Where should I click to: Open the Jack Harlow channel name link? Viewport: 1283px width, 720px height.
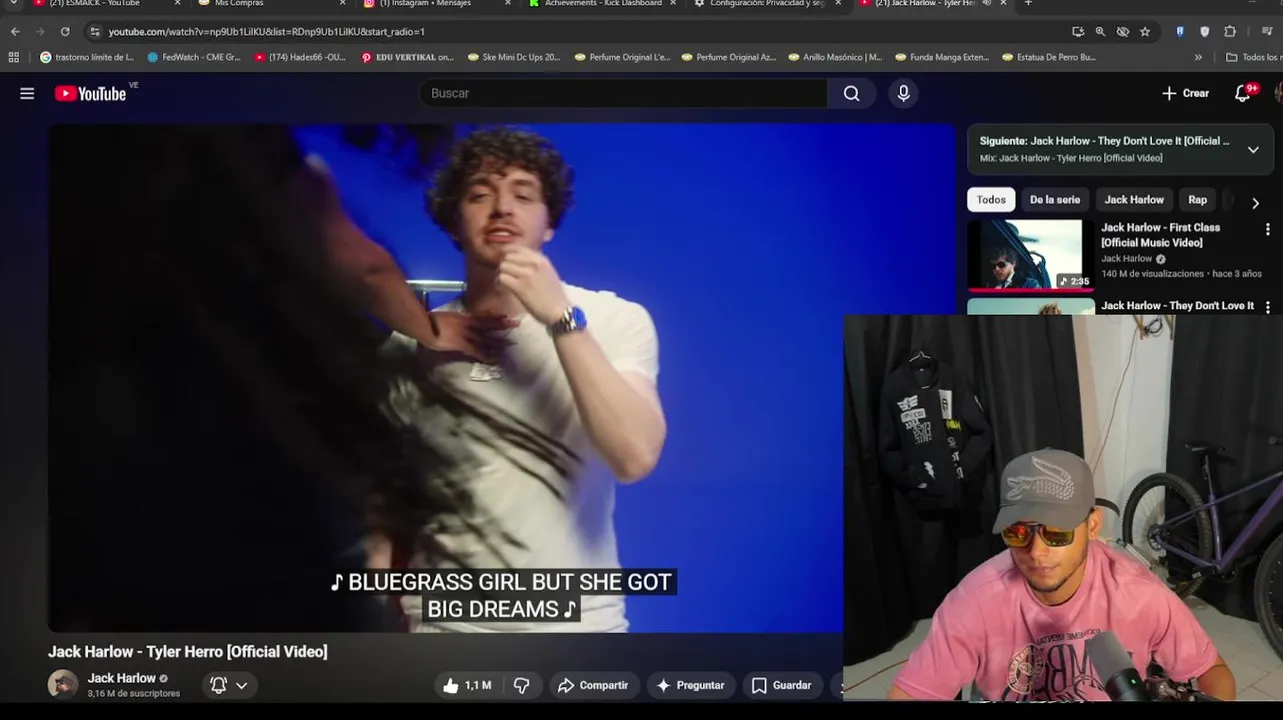(121, 678)
